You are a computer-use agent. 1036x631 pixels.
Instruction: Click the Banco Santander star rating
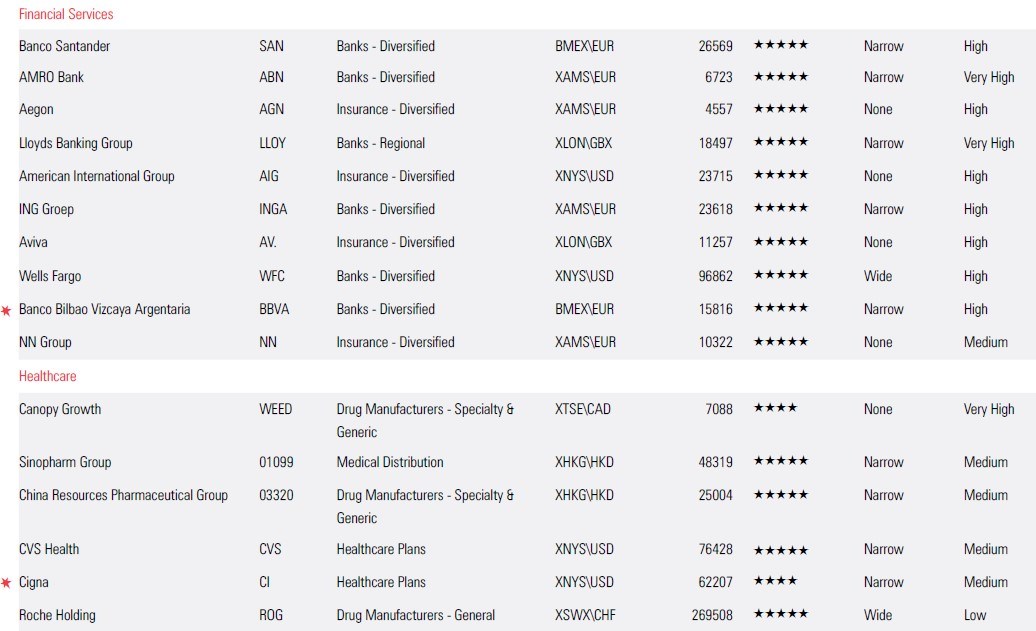click(780, 46)
